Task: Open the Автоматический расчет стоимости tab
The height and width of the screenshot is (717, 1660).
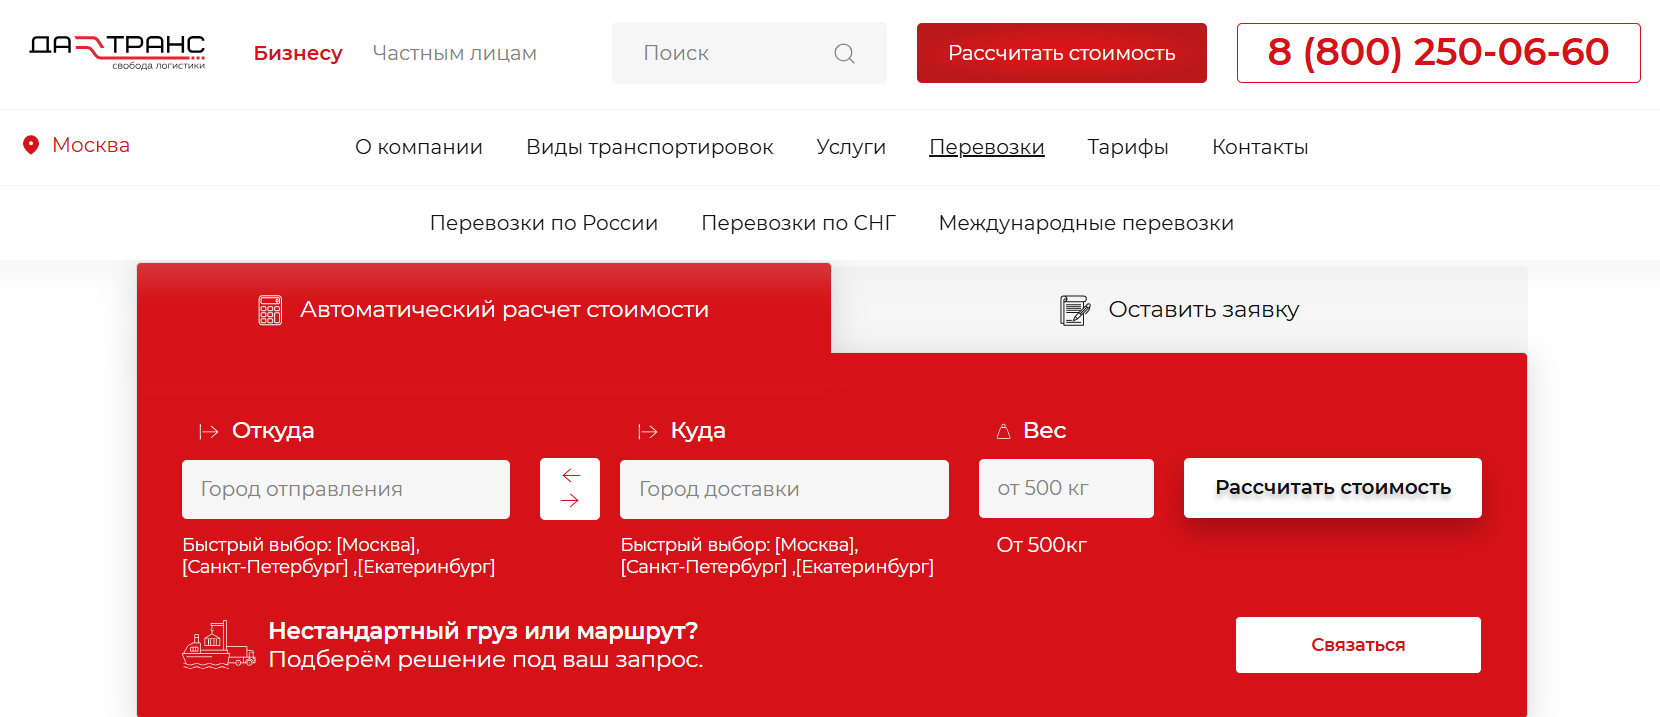Action: [484, 309]
